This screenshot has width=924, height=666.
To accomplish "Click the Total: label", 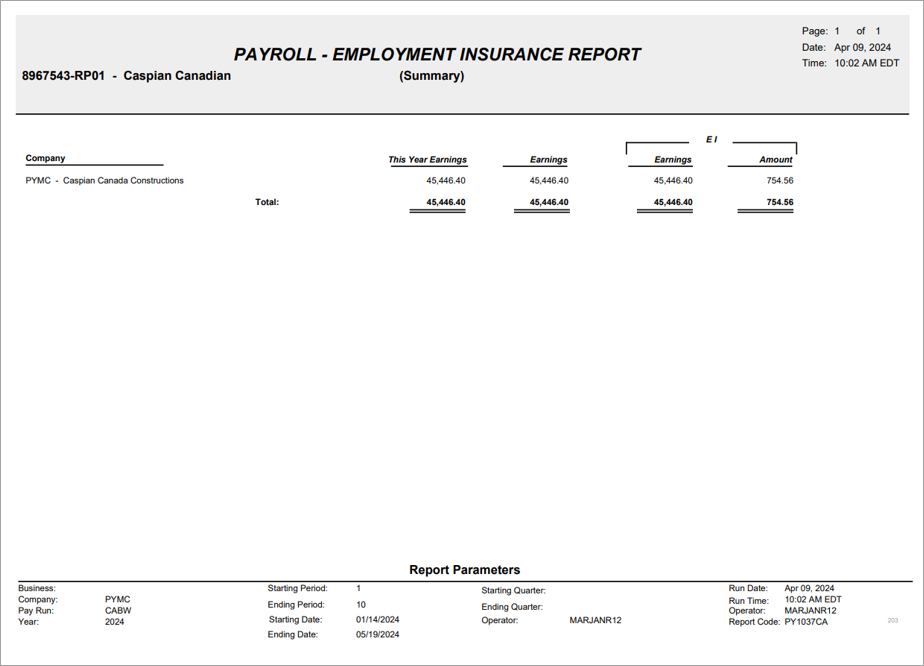I will click(x=267, y=202).
